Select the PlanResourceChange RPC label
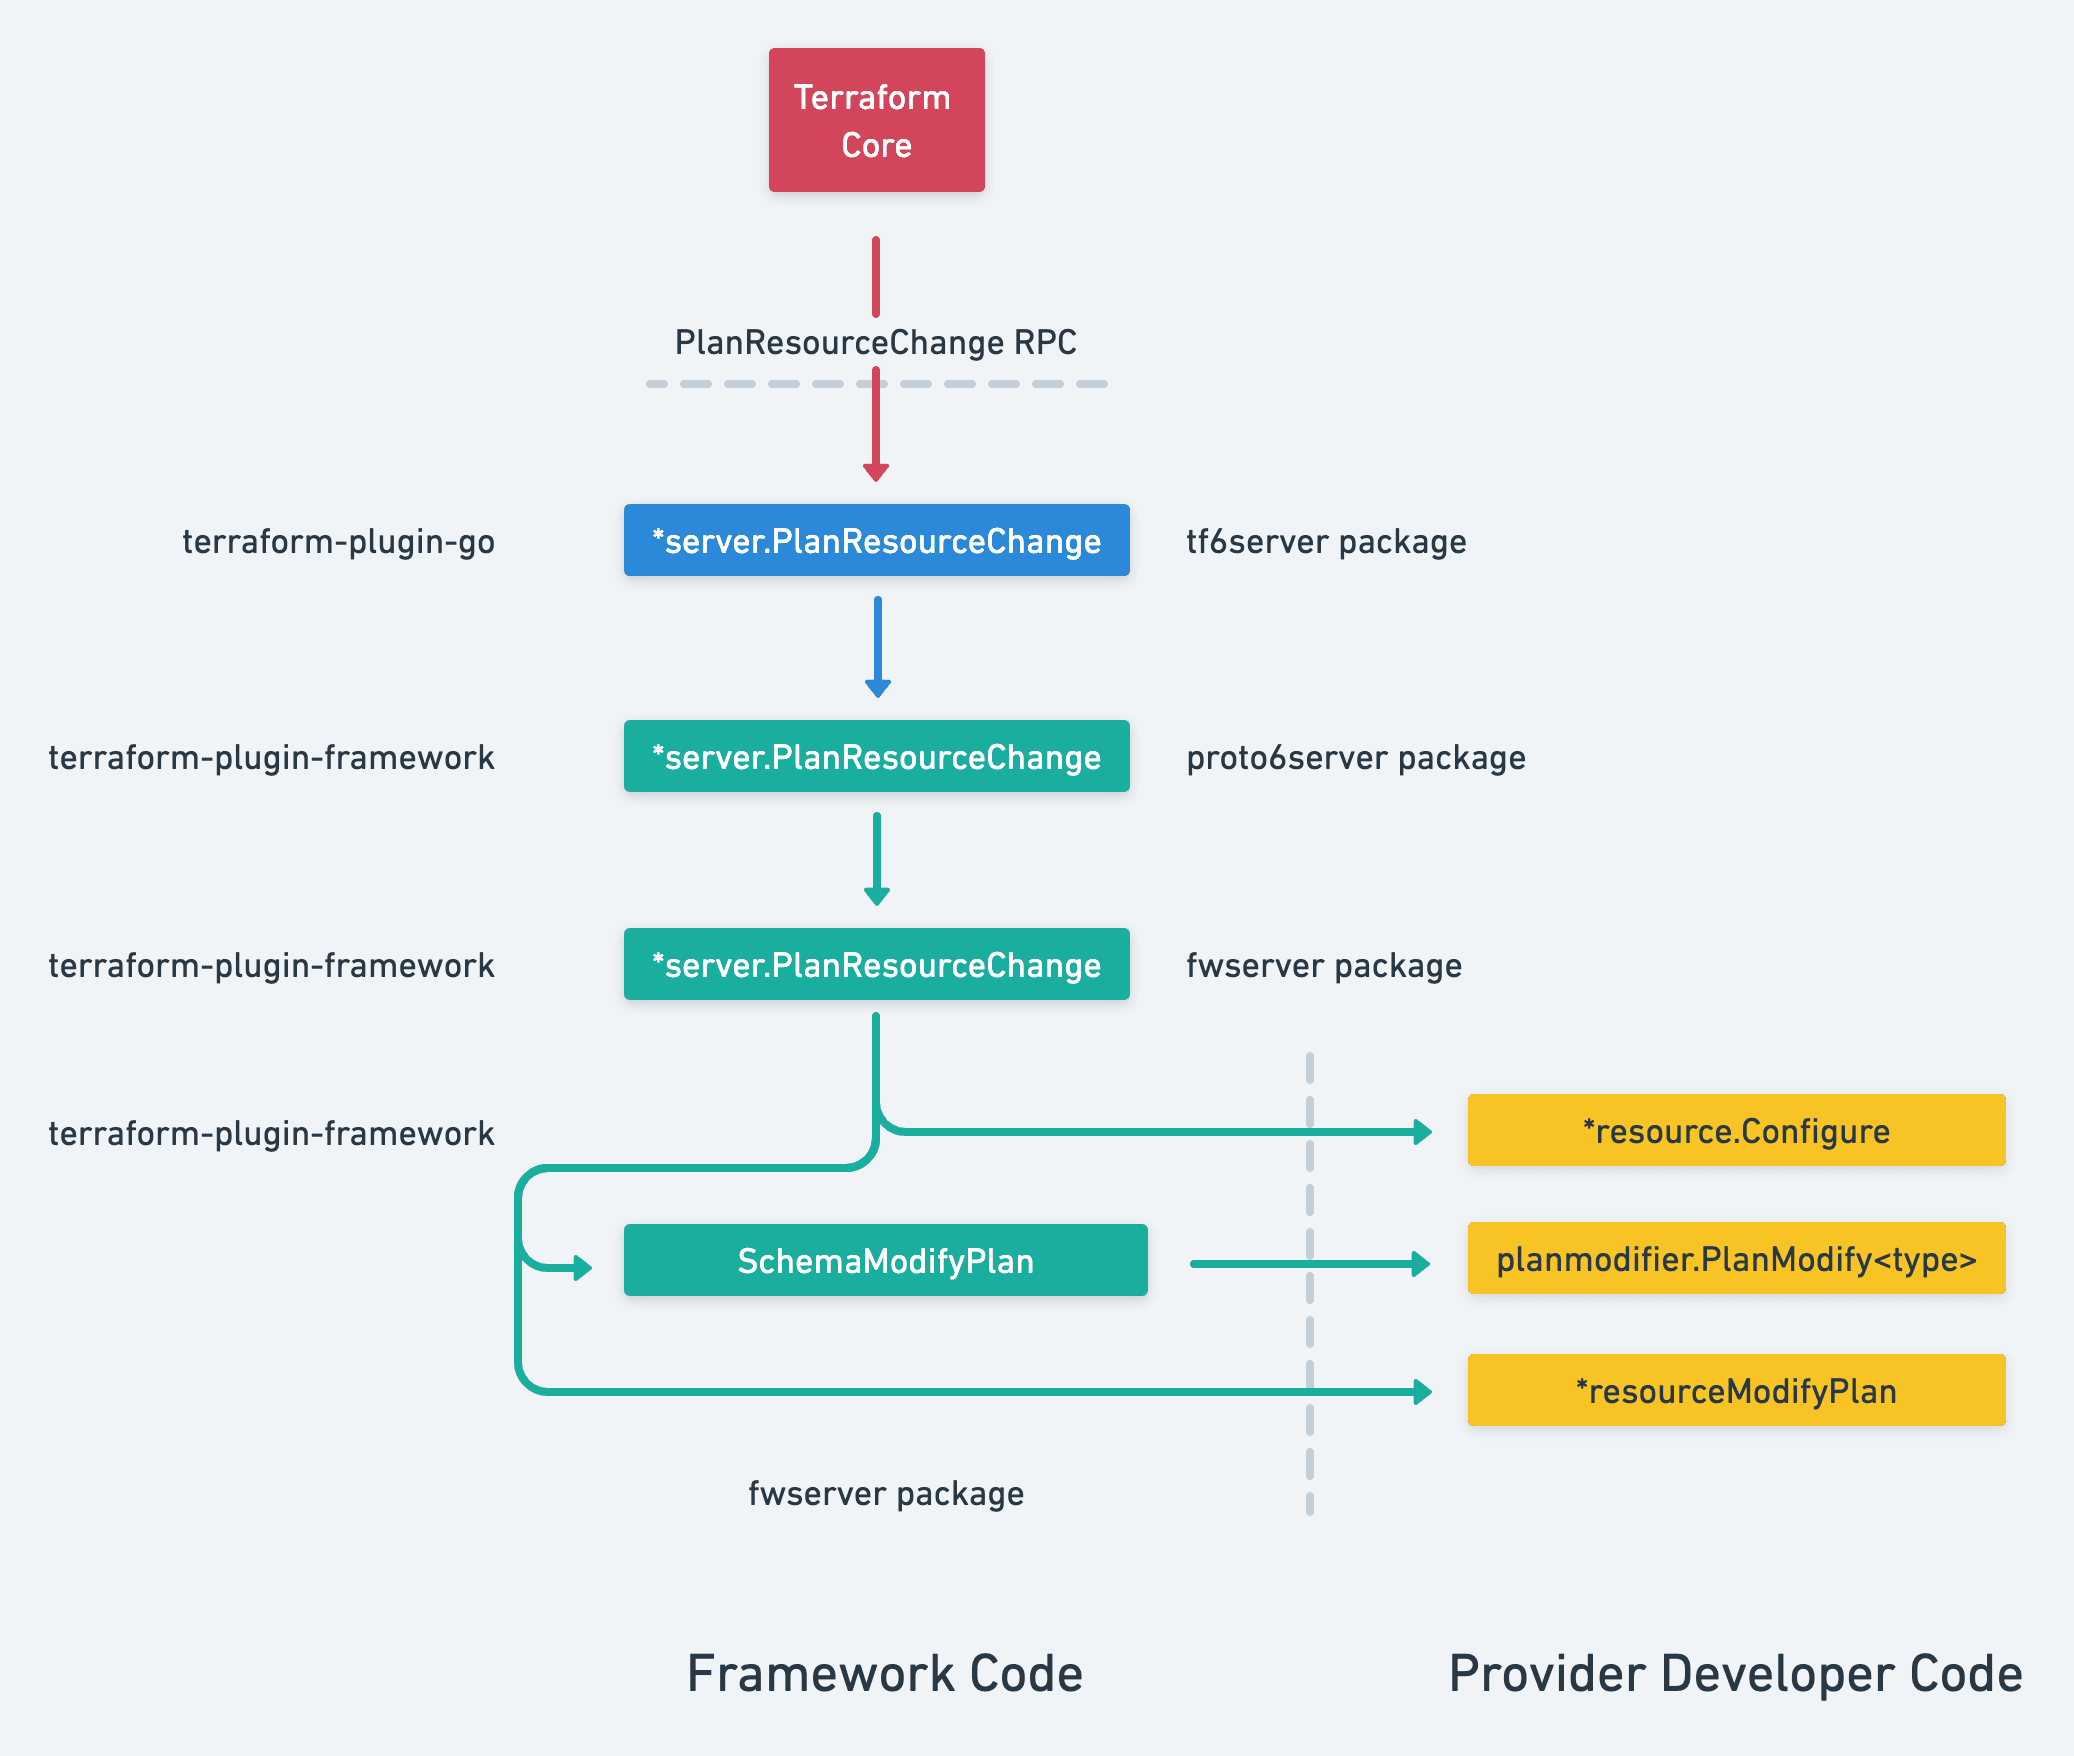Viewport: 2074px width, 1756px height. (x=875, y=343)
